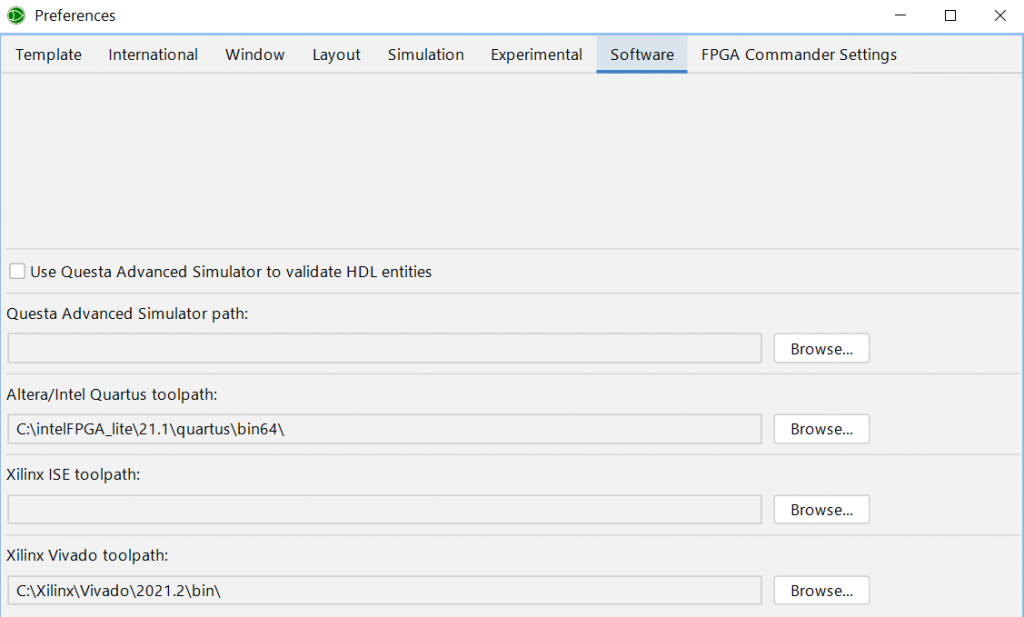
Task: Go to the Layout tab
Action: [x=336, y=55]
